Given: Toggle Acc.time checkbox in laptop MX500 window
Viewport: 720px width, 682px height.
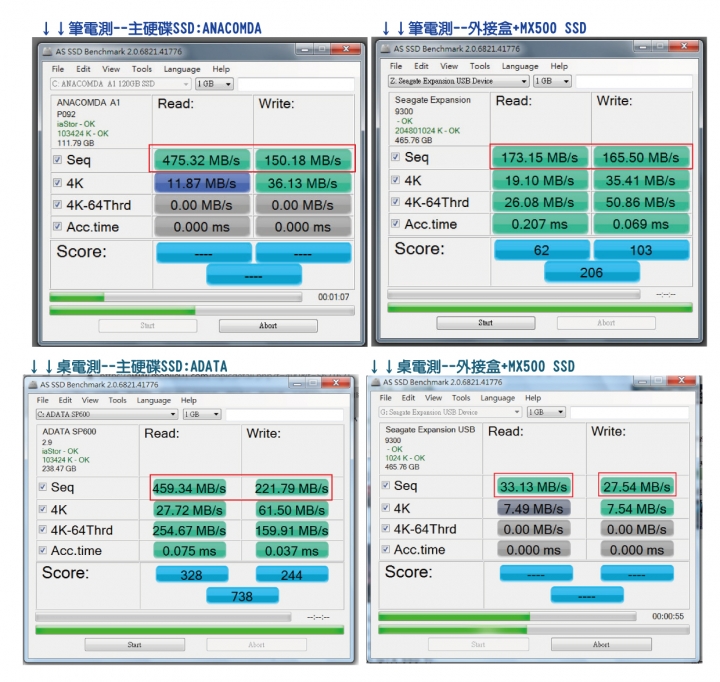Looking at the screenshot, I should pos(395,224).
